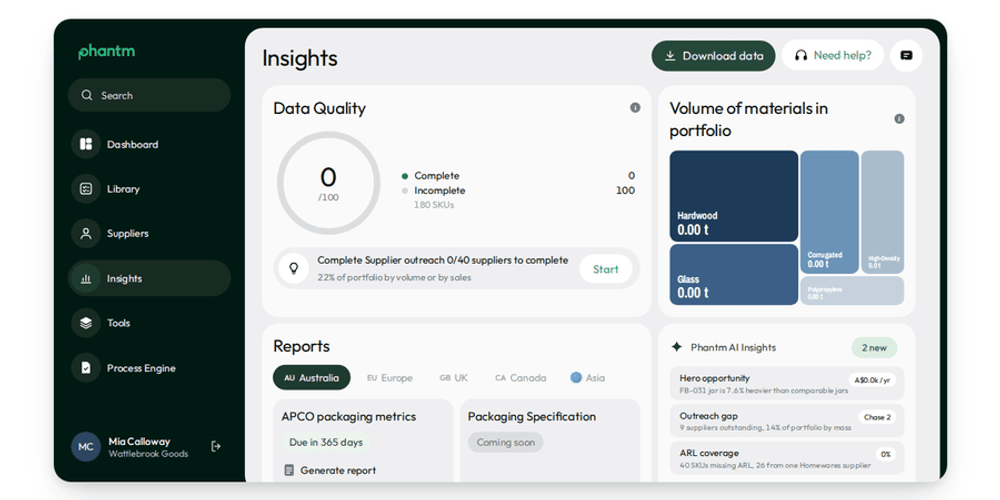Click the grey Incomplete legend dot
The image size is (1000, 500).
(405, 191)
